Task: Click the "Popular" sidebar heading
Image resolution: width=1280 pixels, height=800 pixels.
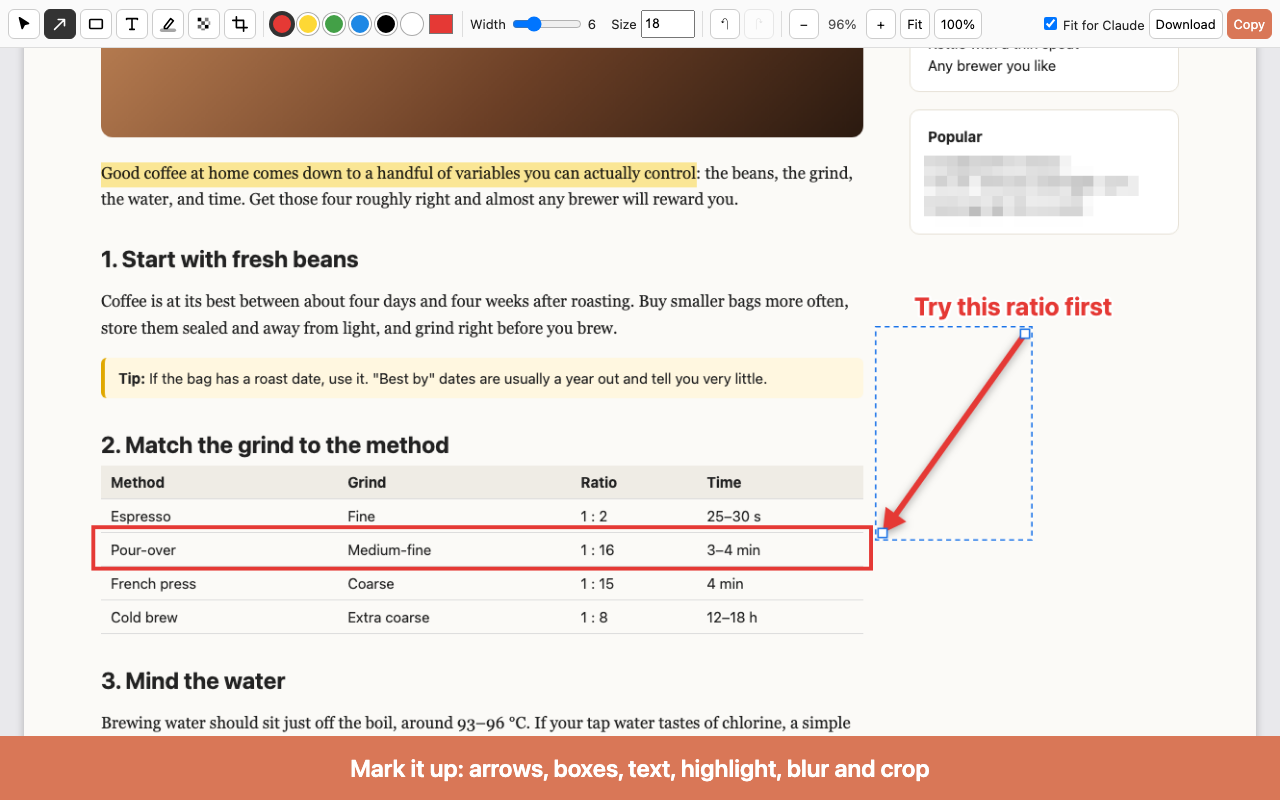Action: (955, 137)
